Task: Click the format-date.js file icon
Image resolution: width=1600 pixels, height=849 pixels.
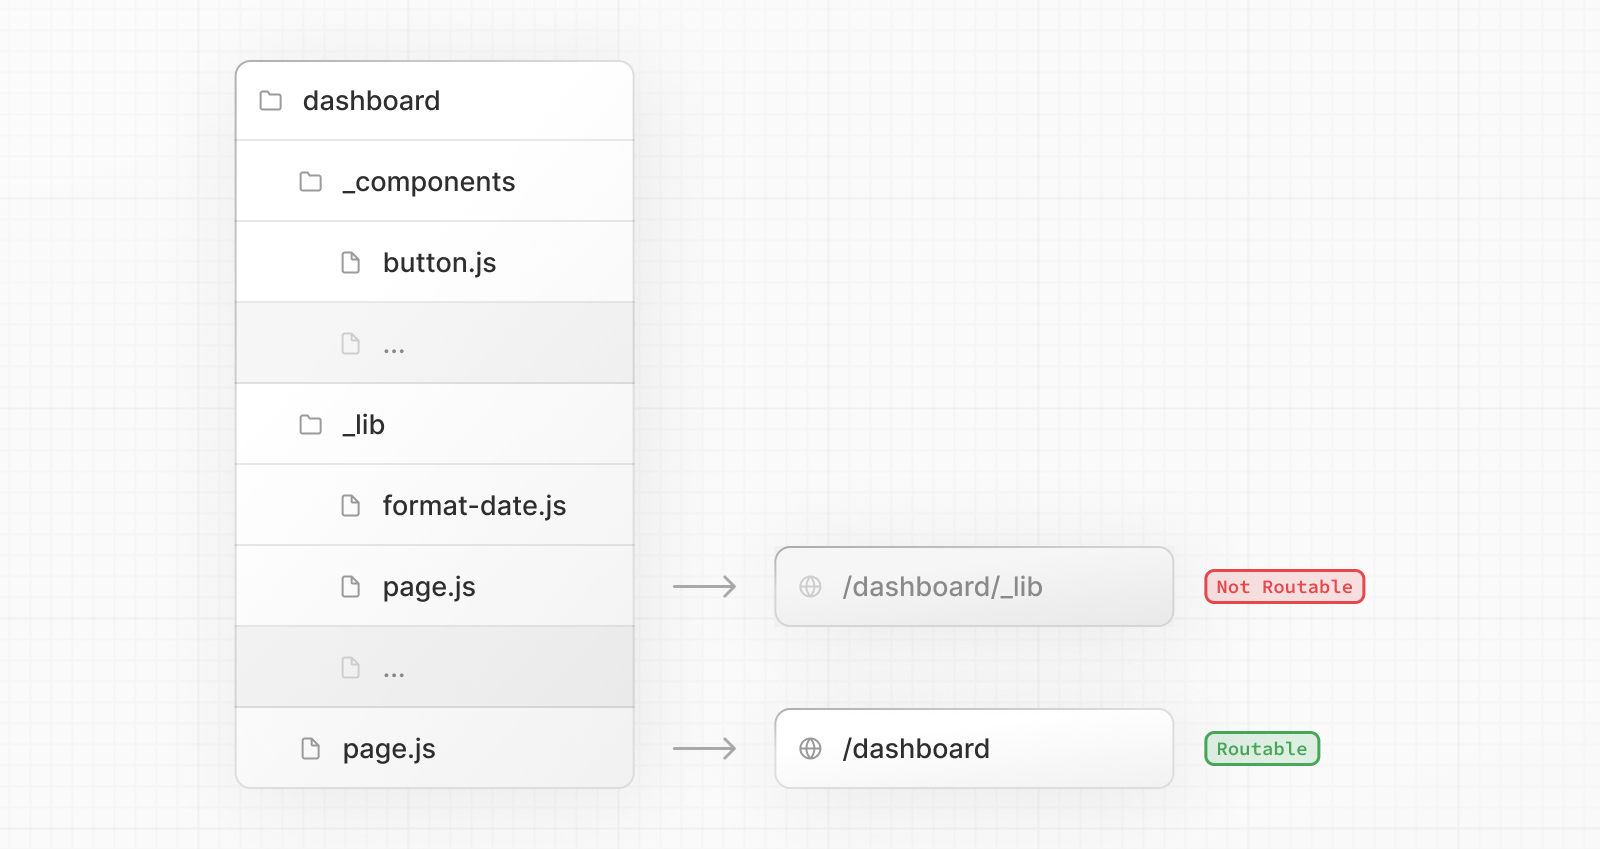Action: (351, 506)
